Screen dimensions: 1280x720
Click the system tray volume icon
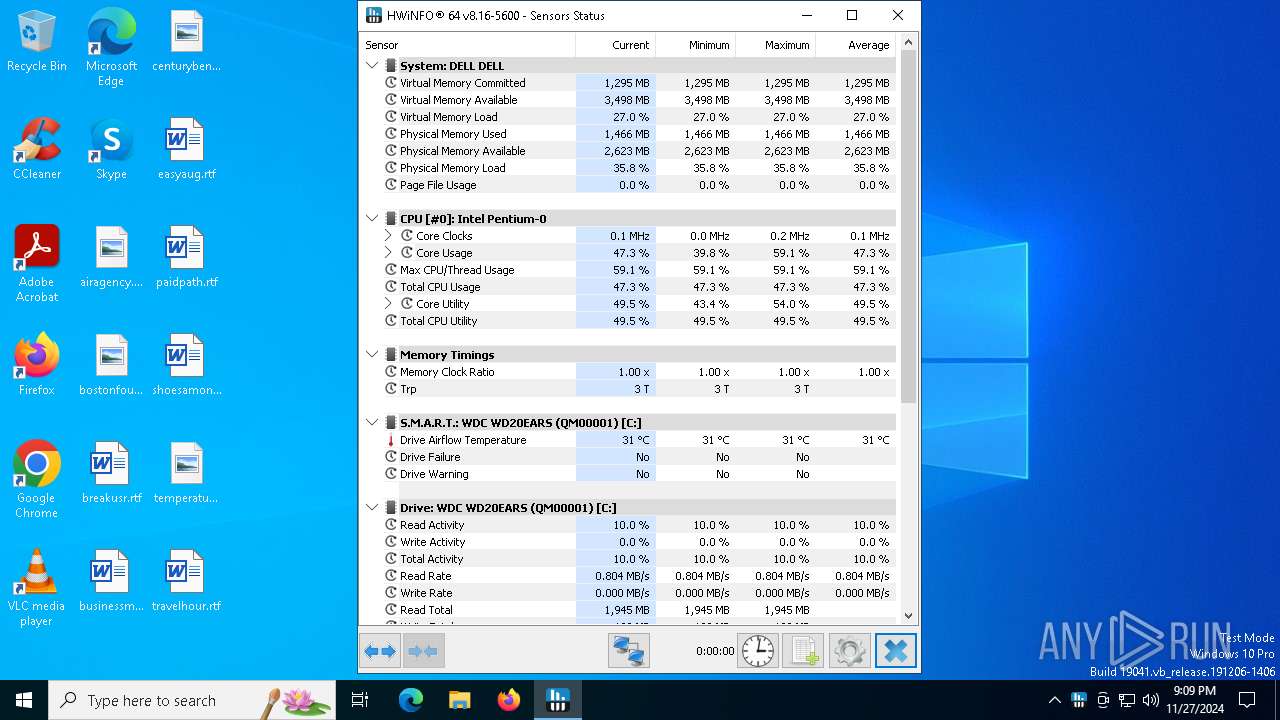point(1151,700)
